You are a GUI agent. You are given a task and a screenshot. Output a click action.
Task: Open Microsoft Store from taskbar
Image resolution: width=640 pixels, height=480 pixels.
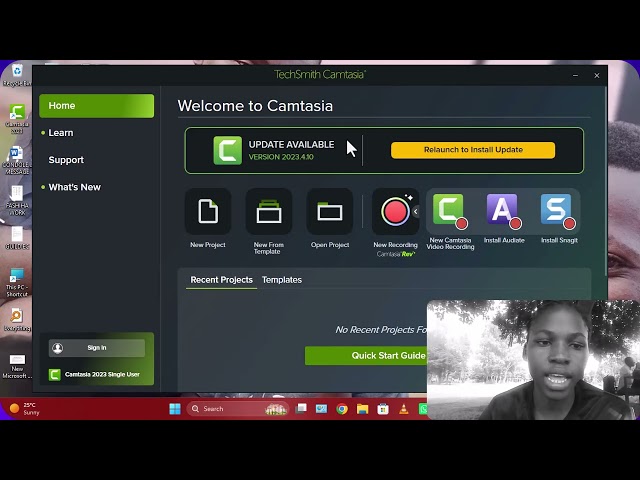pyautogui.click(x=383, y=409)
